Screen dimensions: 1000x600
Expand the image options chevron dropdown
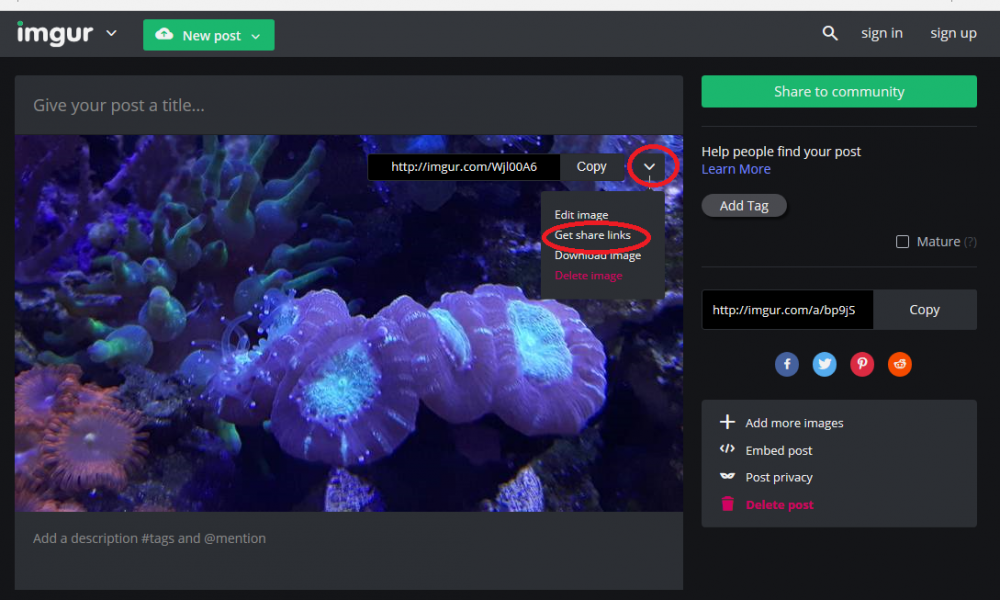click(x=650, y=167)
